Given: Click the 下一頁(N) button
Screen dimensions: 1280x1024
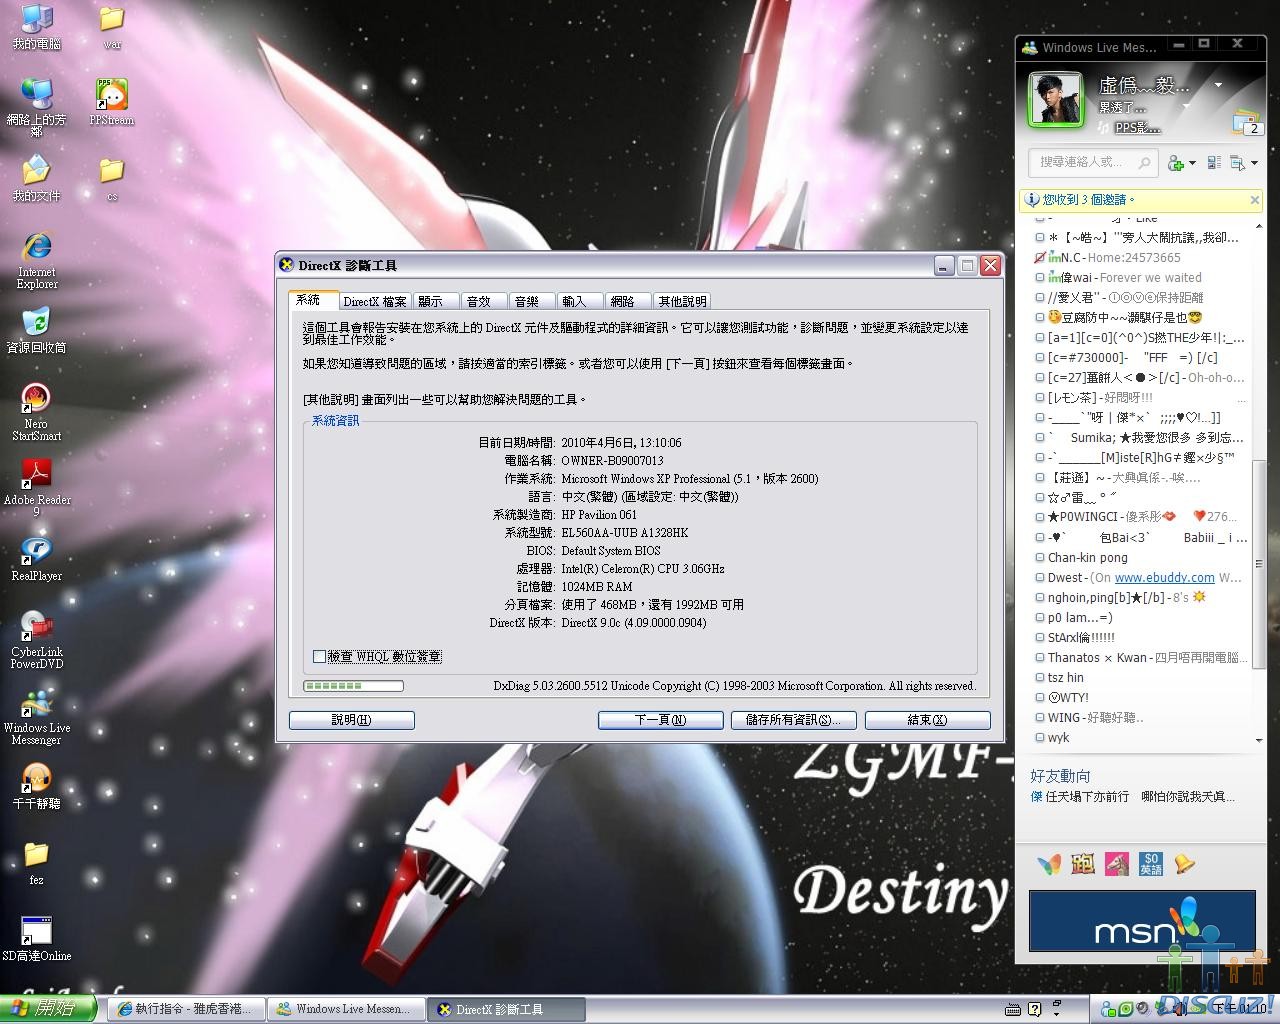Looking at the screenshot, I should [661, 720].
